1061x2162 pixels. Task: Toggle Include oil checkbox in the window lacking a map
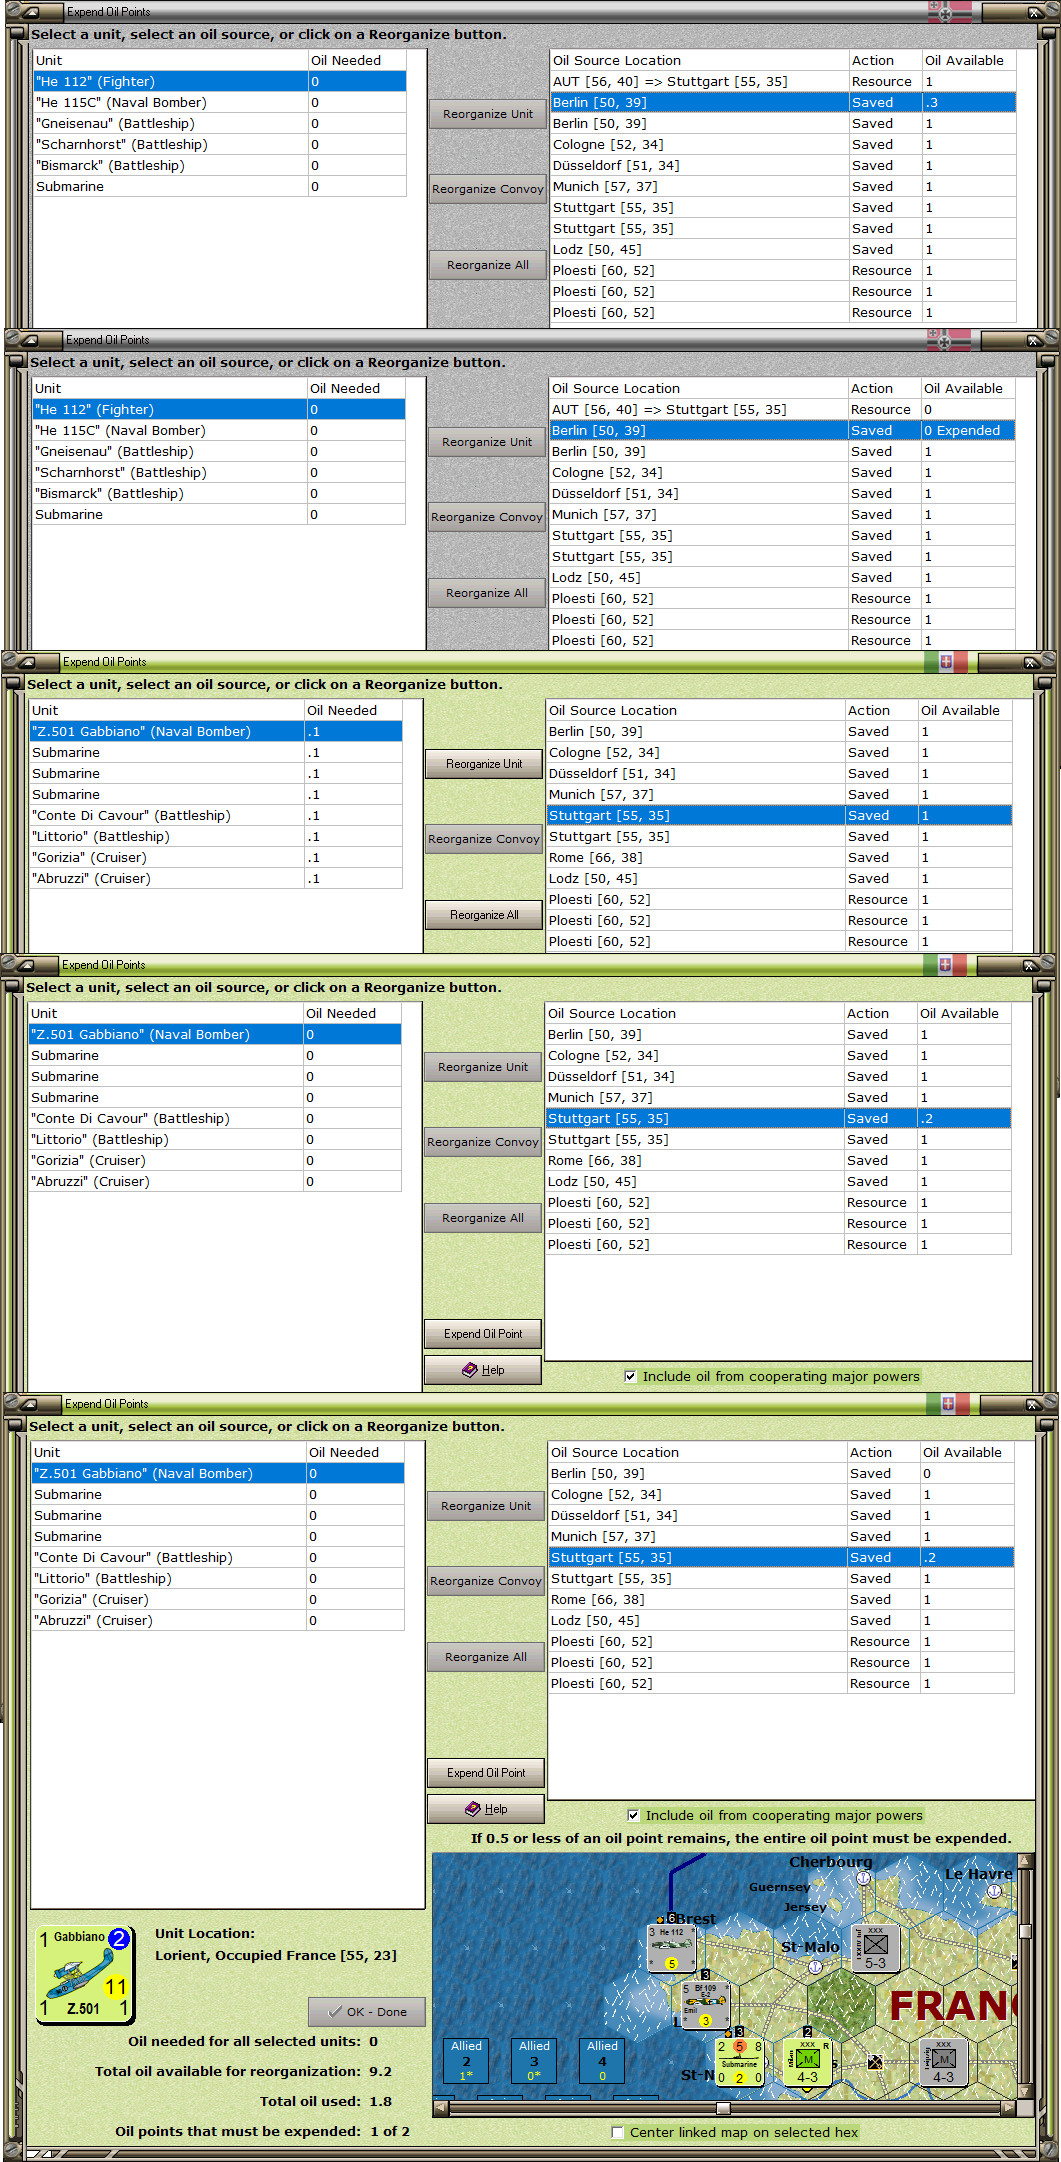tap(630, 1376)
